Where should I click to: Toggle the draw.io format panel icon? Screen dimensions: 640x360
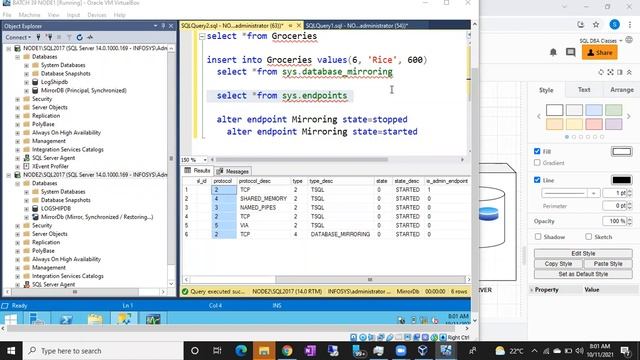coord(620,72)
